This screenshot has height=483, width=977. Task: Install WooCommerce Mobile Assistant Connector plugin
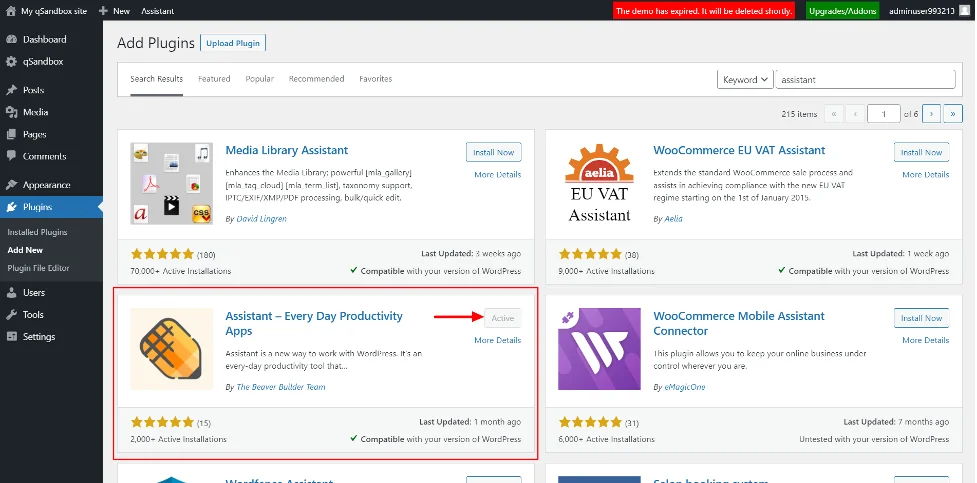[x=922, y=318]
